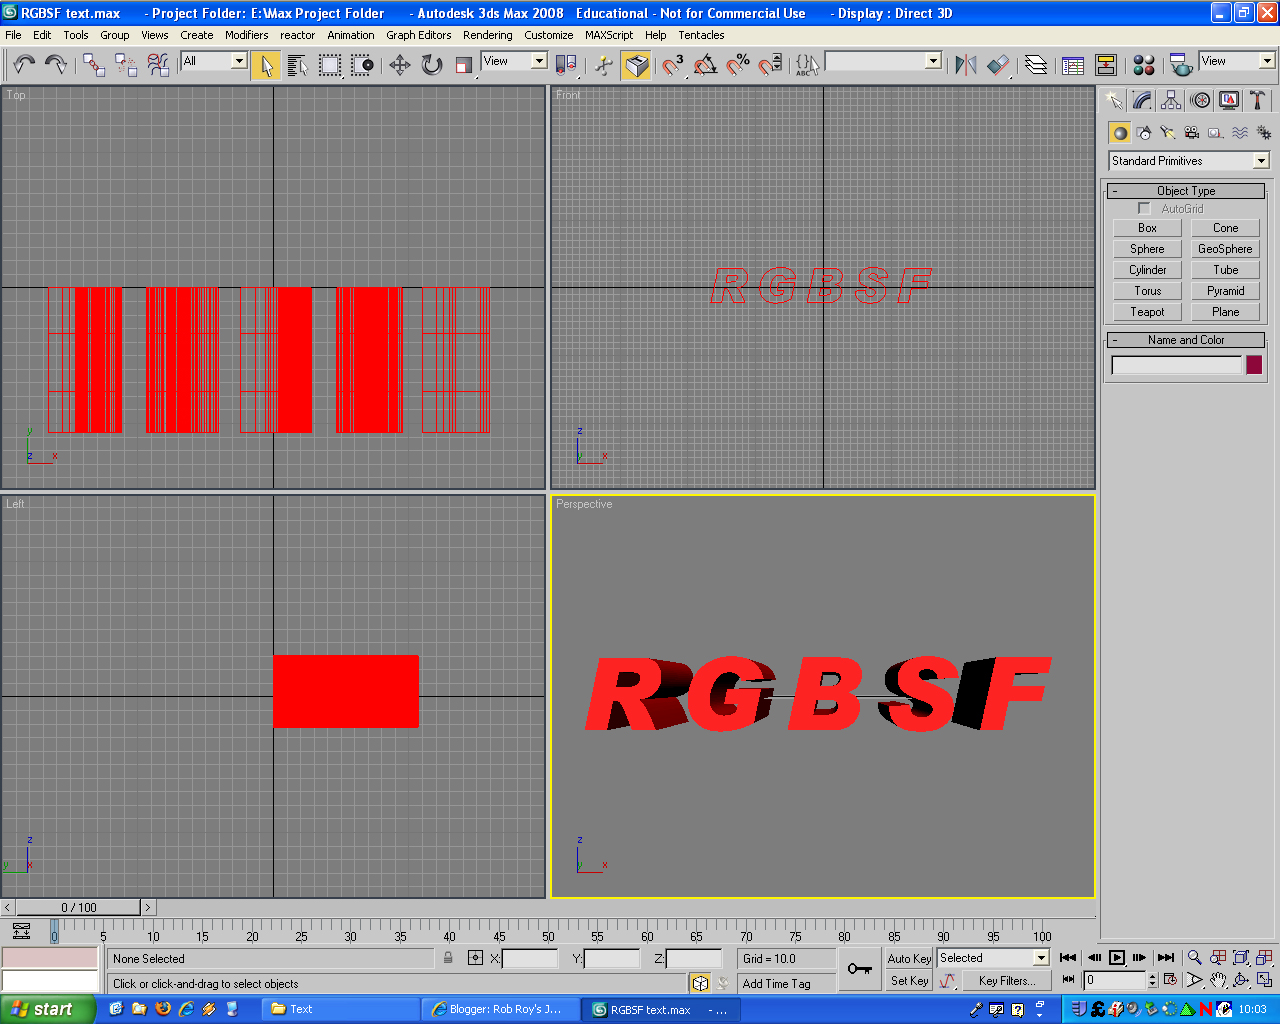1280x1024 pixels.
Task: Collapse the Name and Color rollout
Action: pos(1186,340)
